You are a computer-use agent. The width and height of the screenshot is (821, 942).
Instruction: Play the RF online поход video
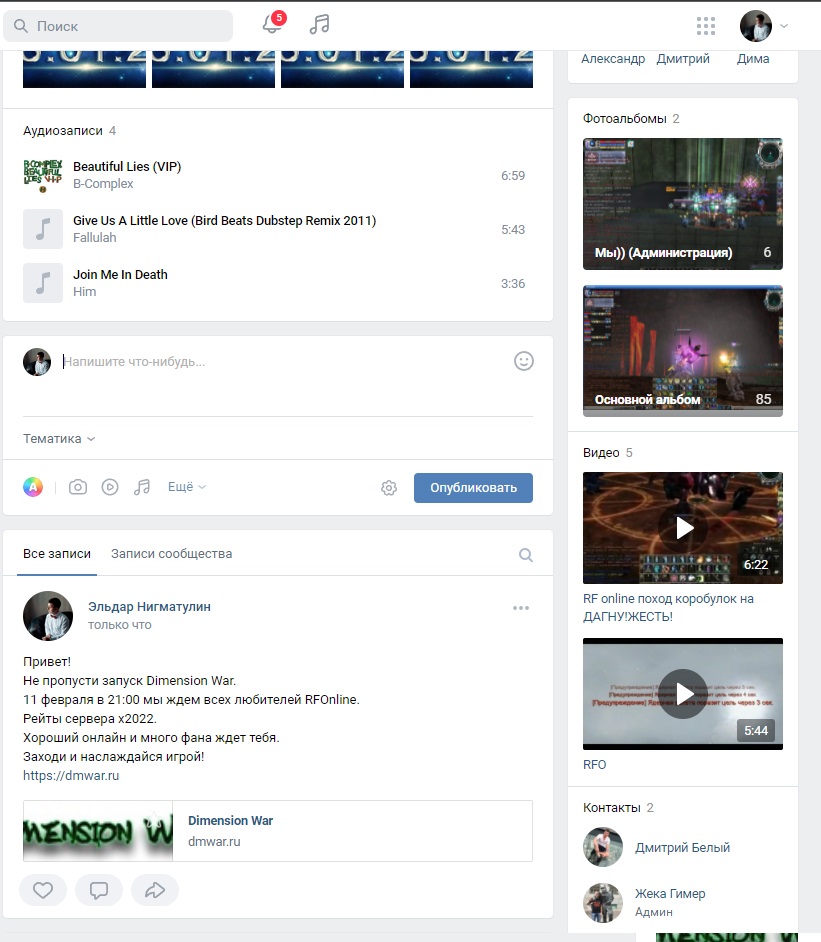(683, 528)
